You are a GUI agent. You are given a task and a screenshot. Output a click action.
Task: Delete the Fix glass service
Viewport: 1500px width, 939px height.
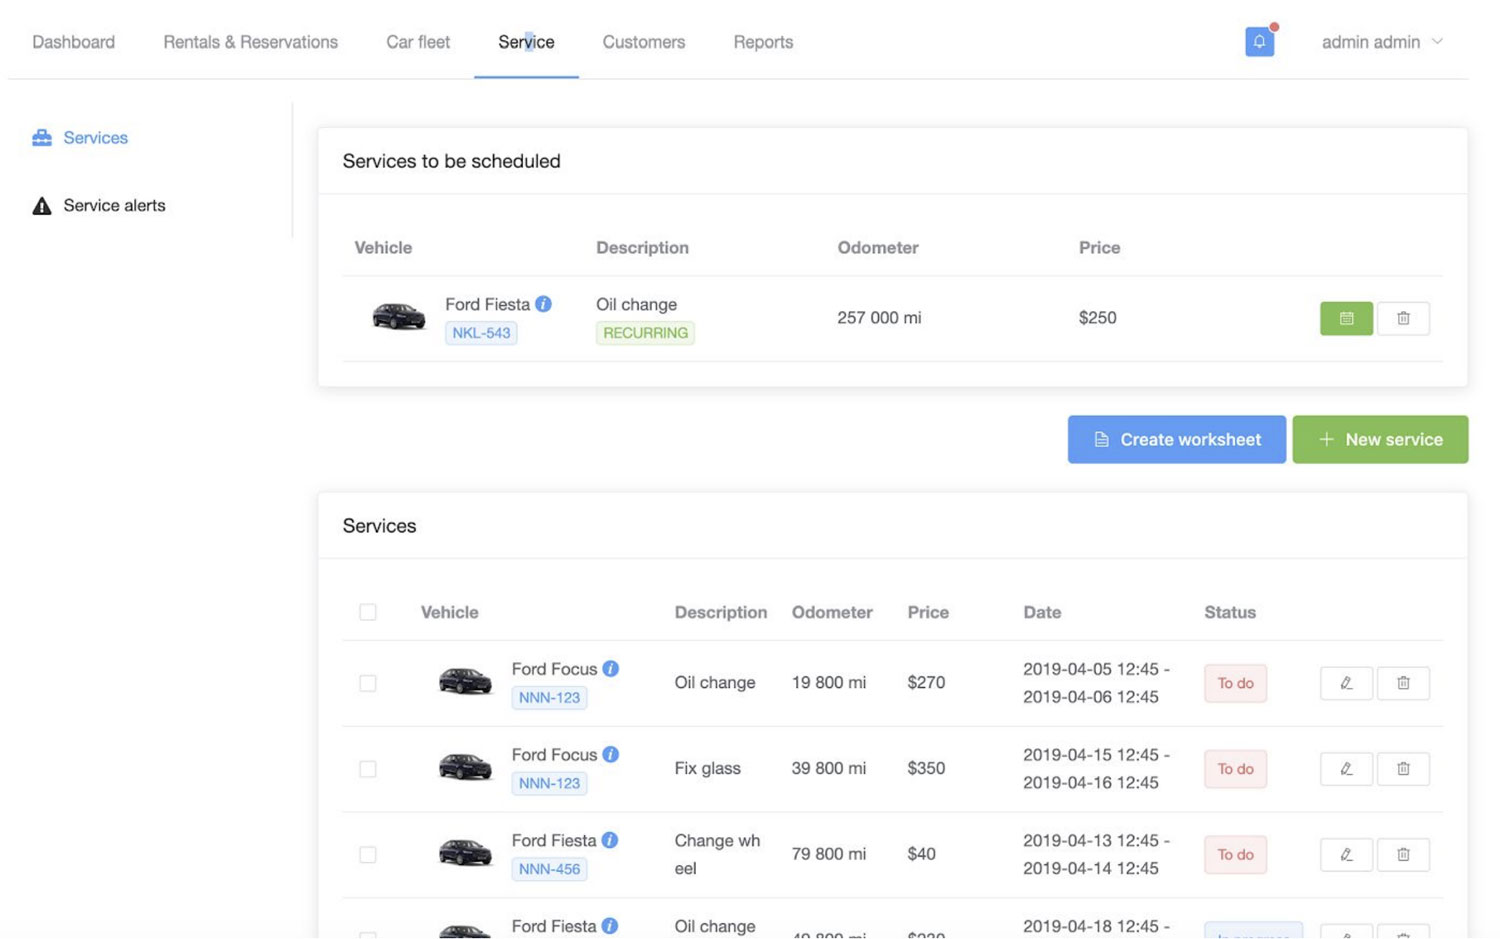point(1403,769)
